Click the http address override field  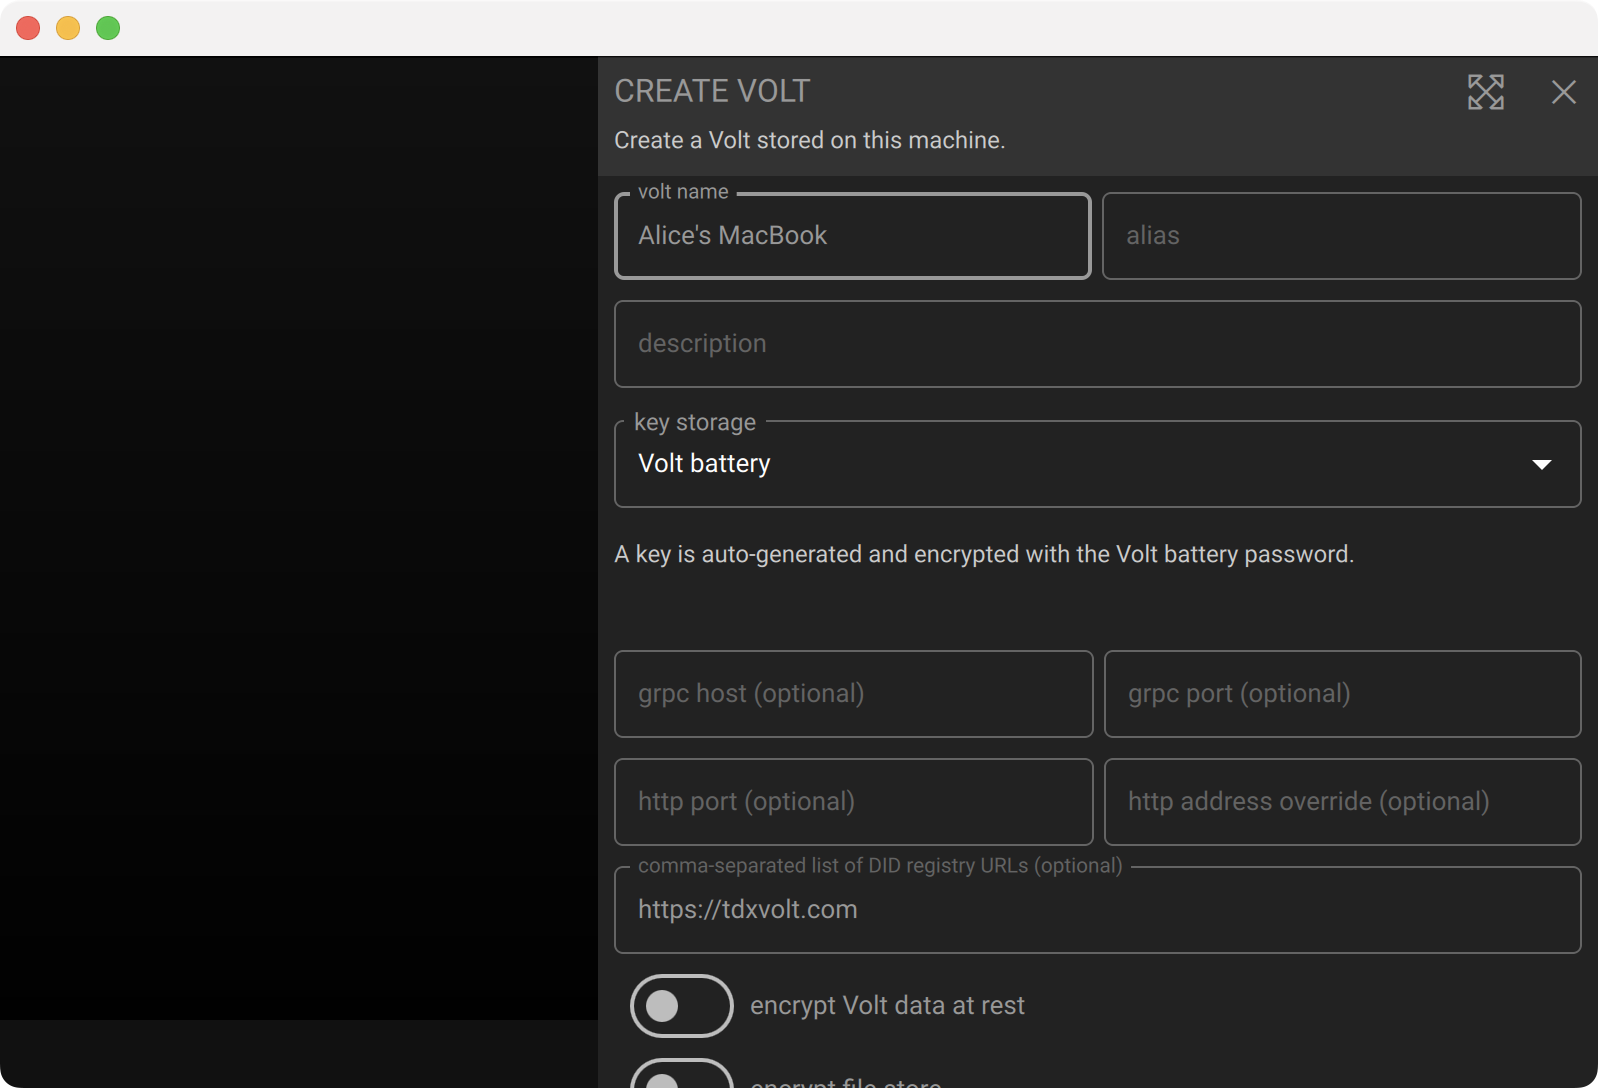1342,802
